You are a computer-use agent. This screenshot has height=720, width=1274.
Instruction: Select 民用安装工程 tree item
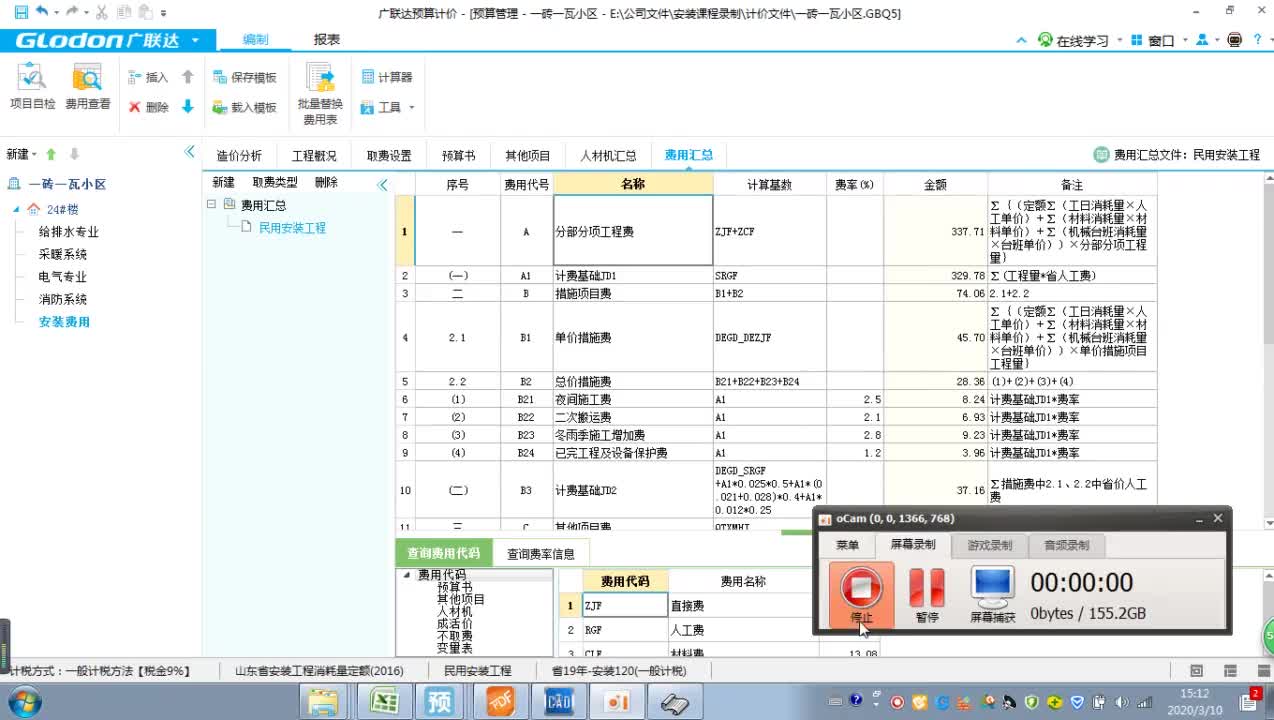(292, 228)
